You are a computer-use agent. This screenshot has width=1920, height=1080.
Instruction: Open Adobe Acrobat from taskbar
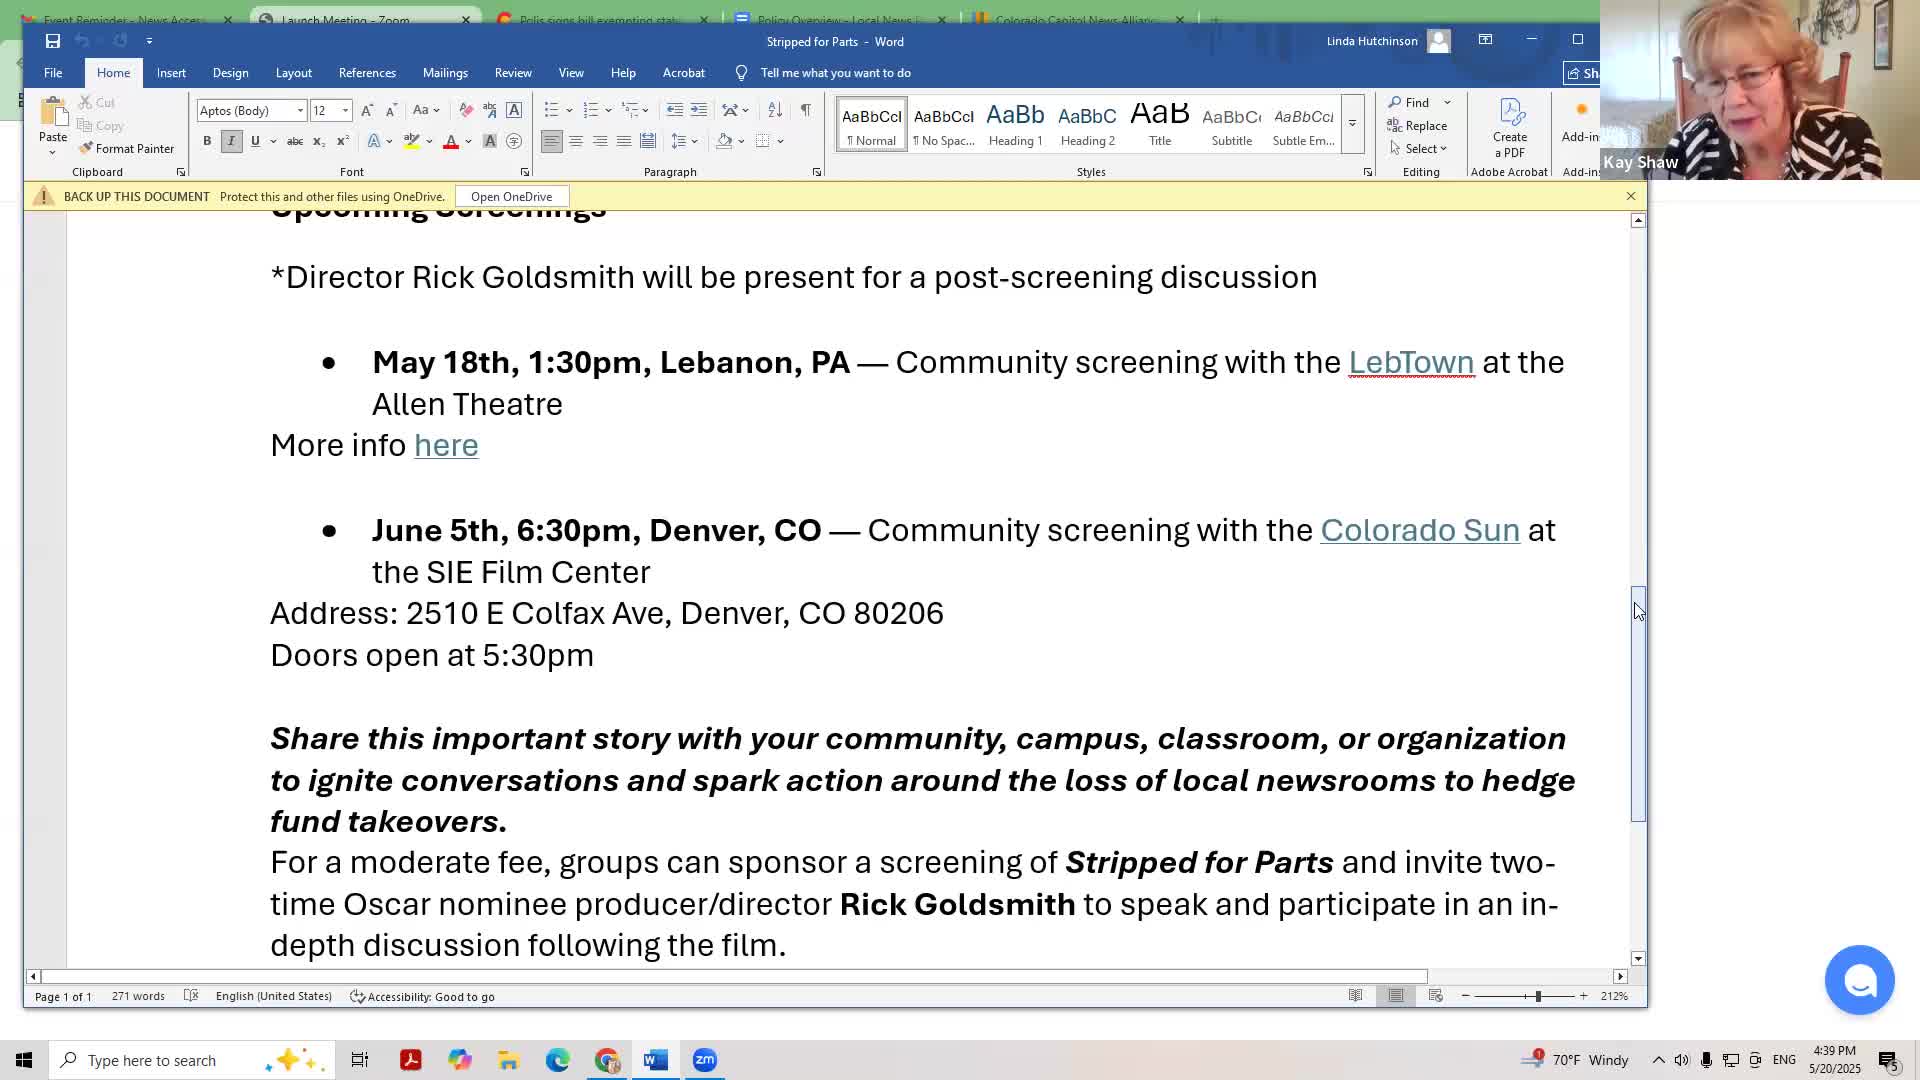tap(411, 1060)
